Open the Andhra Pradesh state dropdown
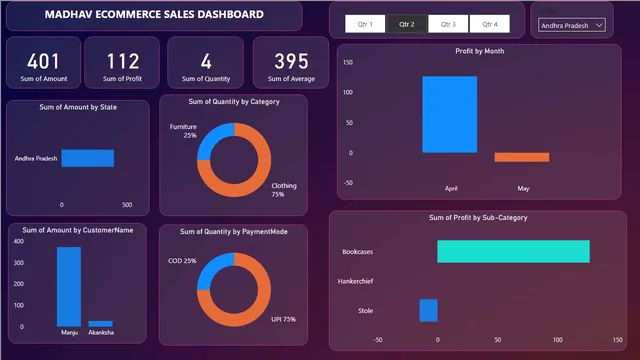640x360 pixels. coord(571,25)
